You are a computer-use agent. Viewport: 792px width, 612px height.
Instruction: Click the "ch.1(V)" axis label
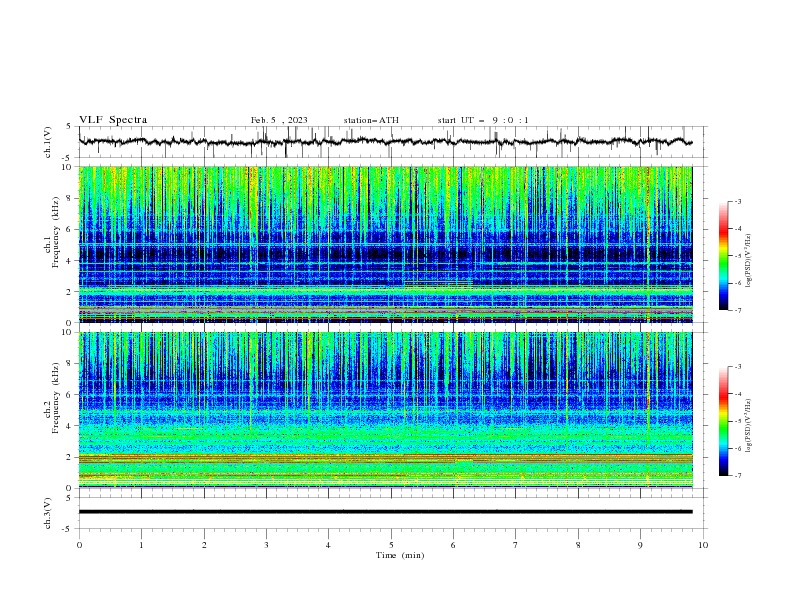48,142
